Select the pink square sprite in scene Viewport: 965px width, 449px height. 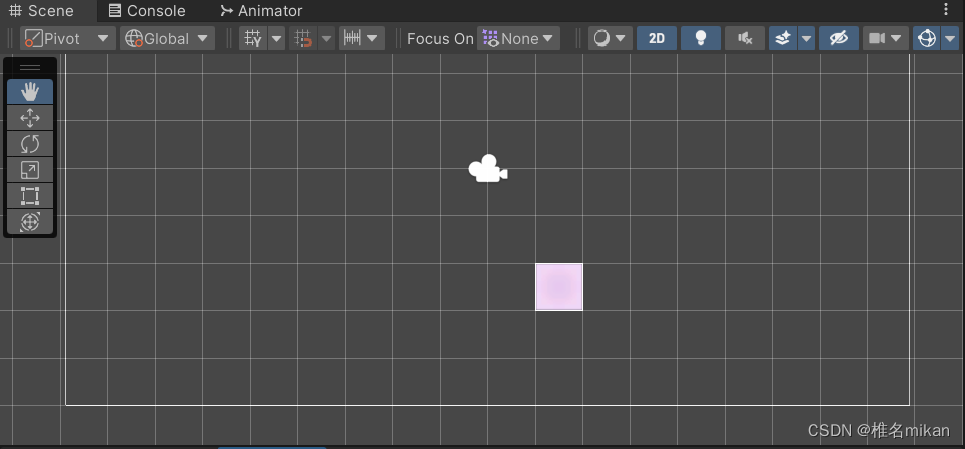coord(559,287)
